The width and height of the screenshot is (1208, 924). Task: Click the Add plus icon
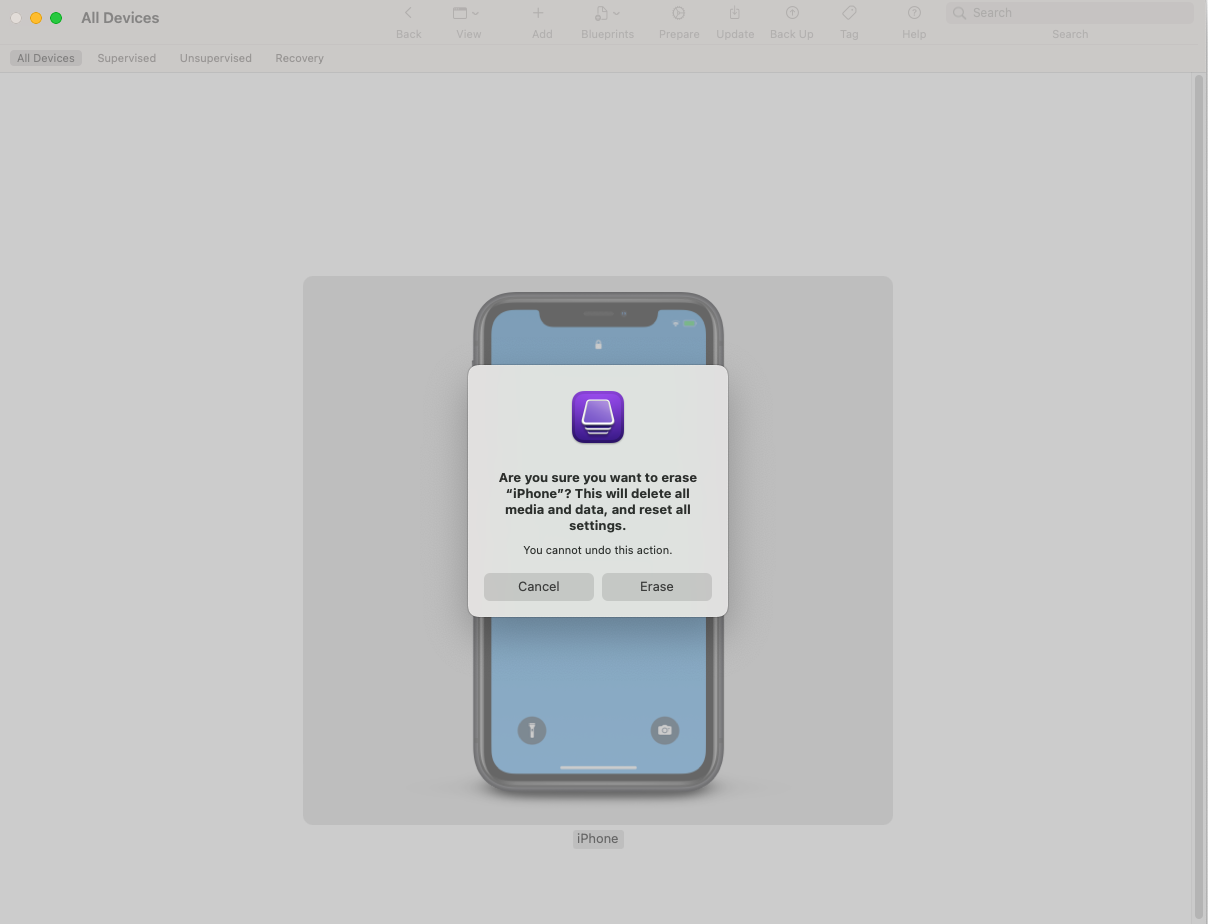pyautogui.click(x=538, y=14)
